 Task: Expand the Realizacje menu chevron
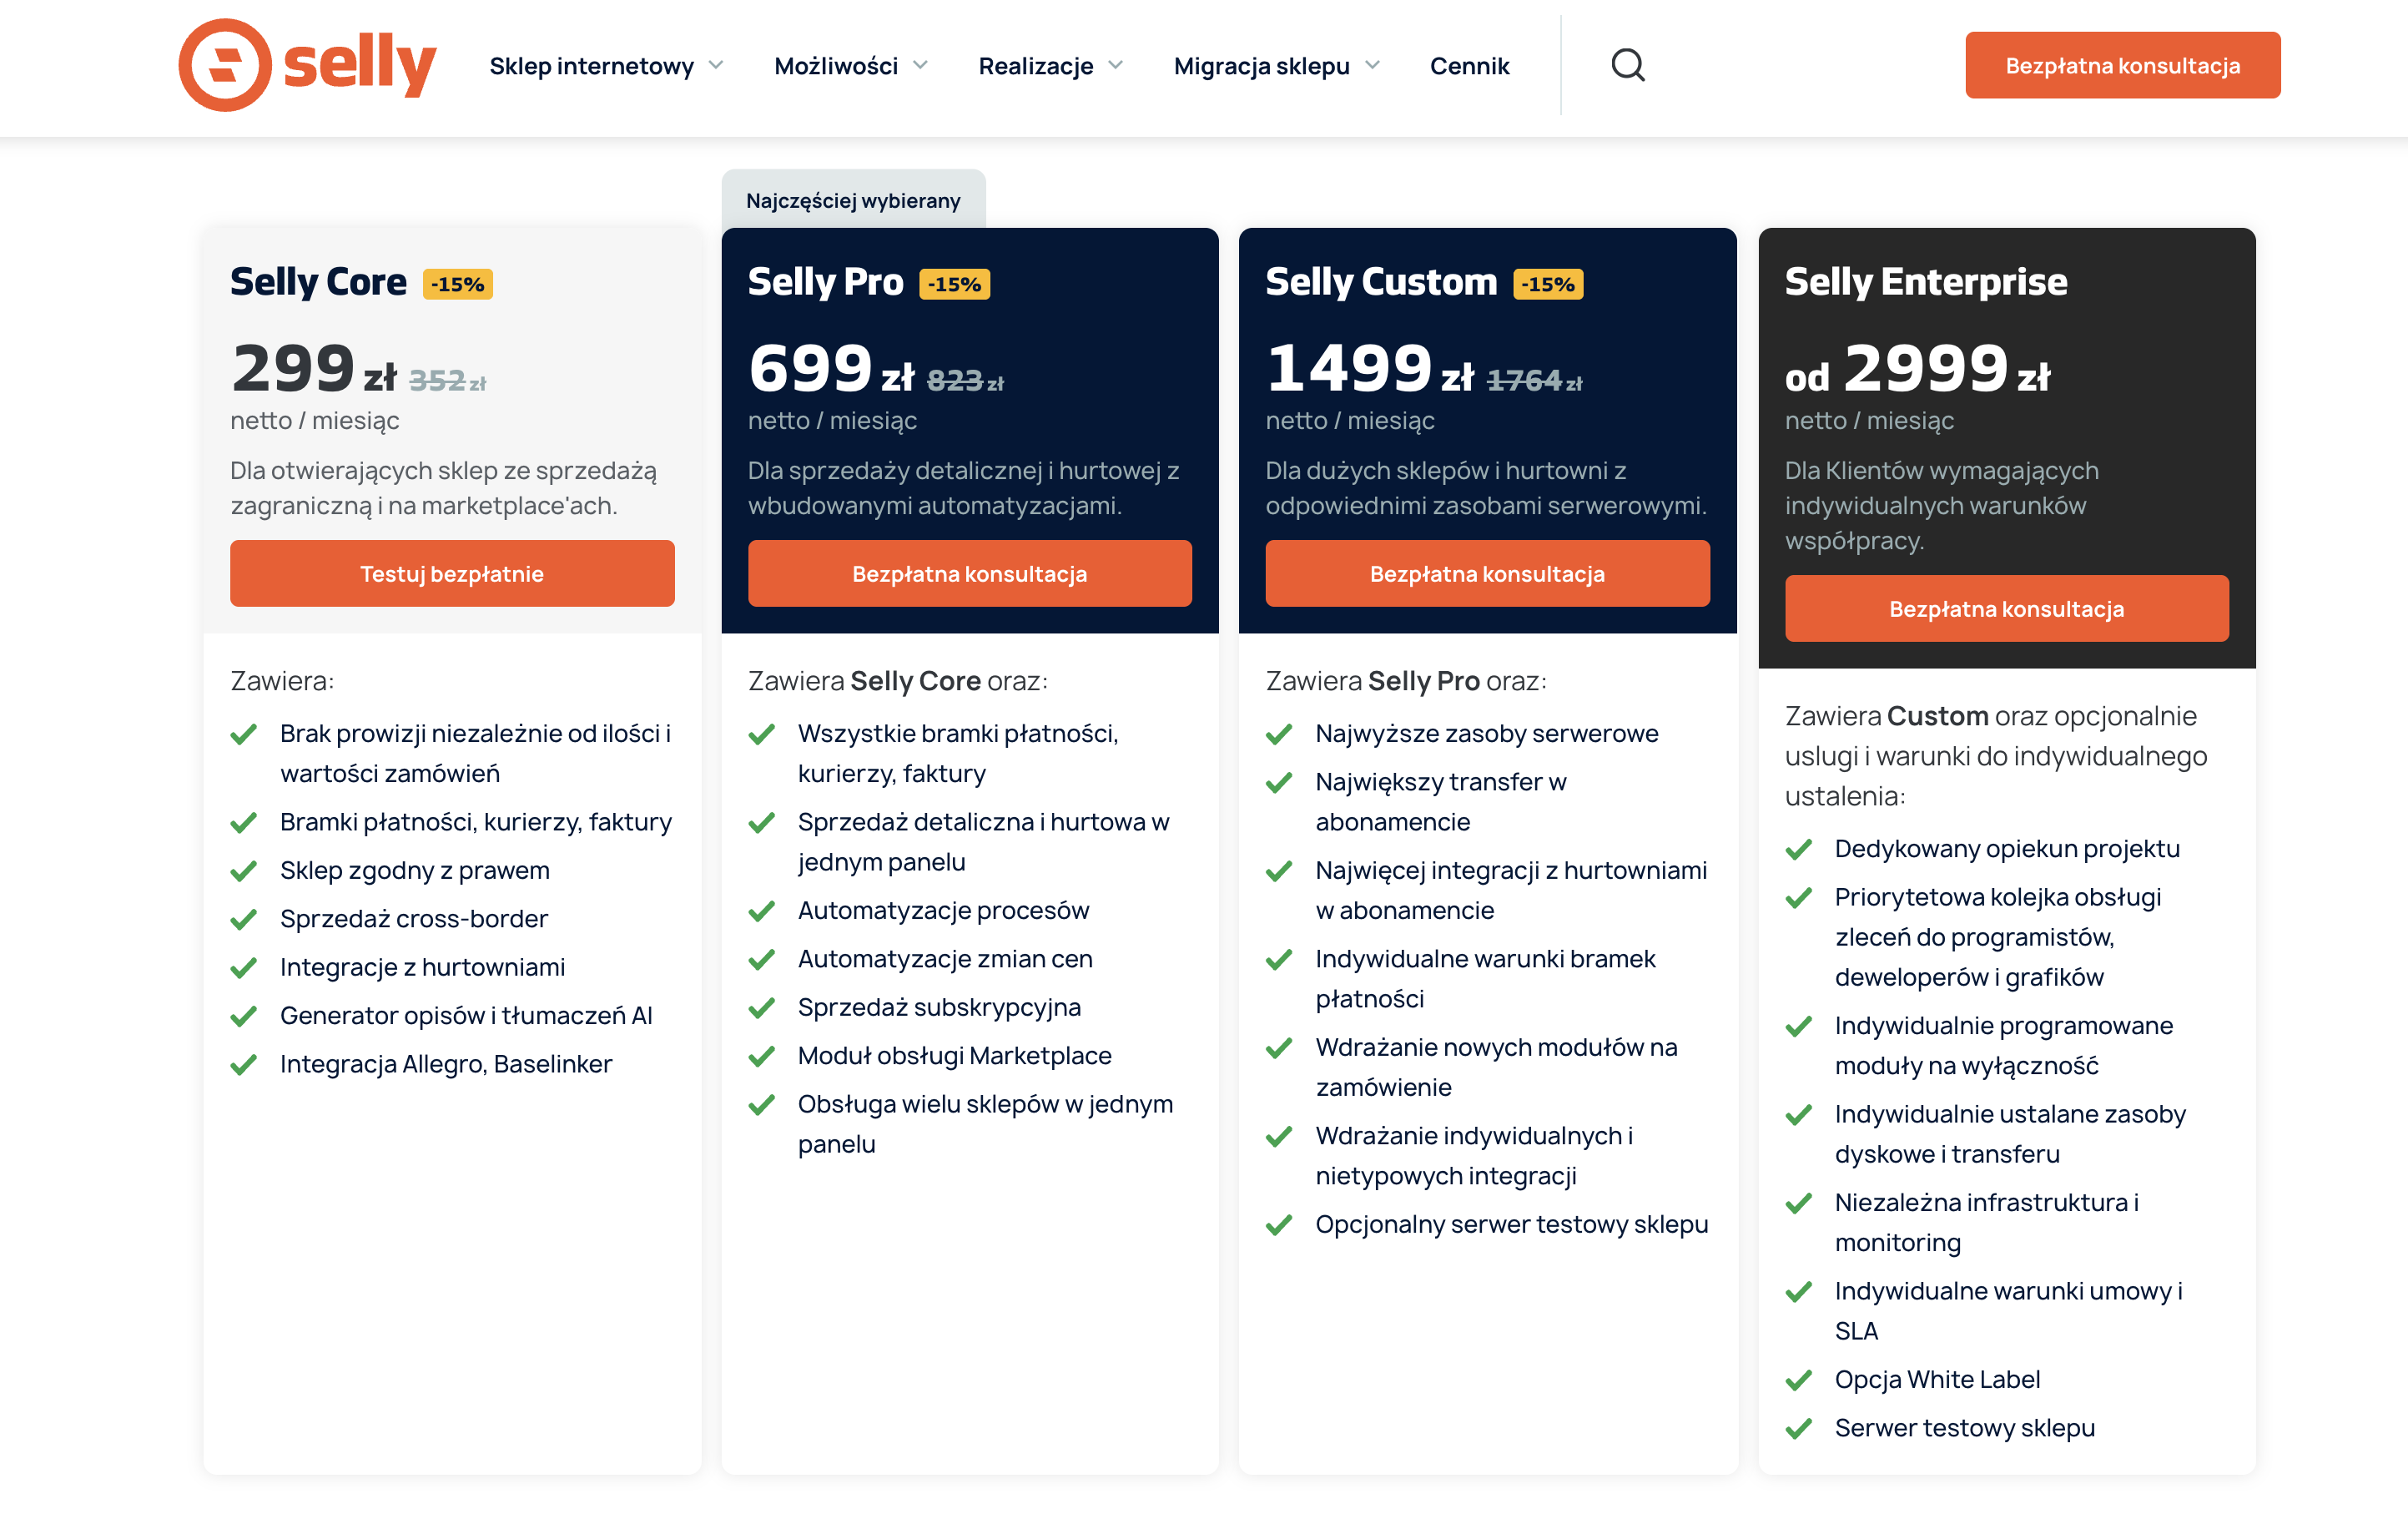pos(1115,65)
